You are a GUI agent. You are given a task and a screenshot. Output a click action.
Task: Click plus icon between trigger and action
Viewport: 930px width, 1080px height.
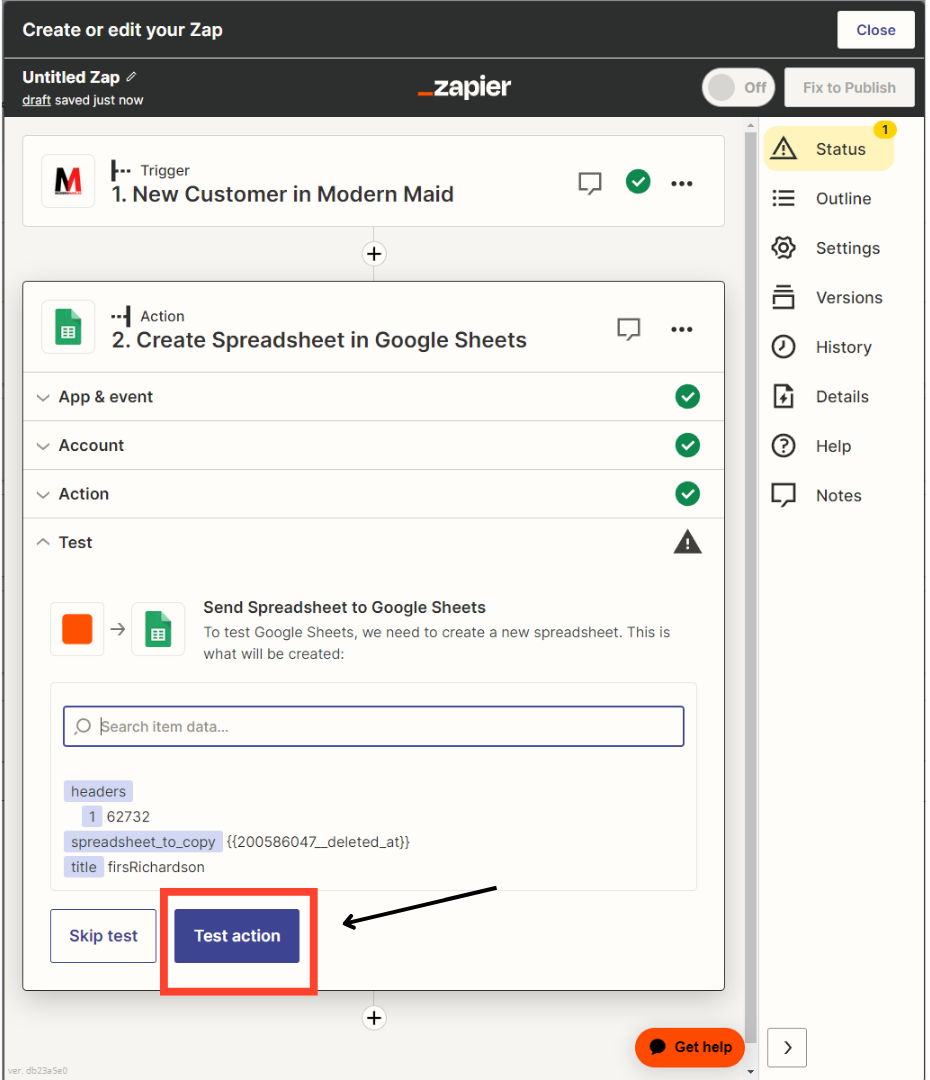point(374,254)
